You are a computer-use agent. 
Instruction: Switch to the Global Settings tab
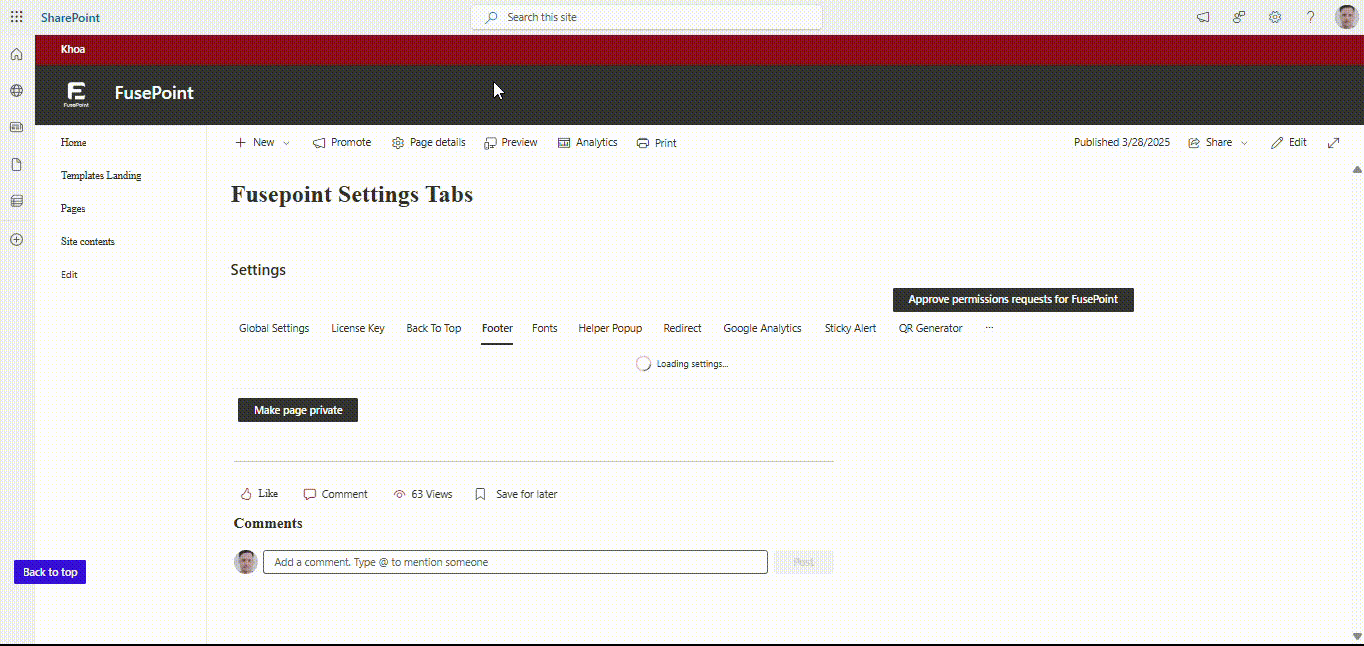(x=274, y=328)
